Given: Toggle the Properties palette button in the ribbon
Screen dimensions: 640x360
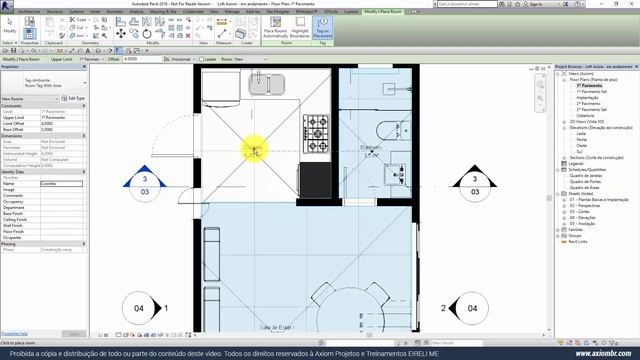Looking at the screenshot, I should 29,33.
